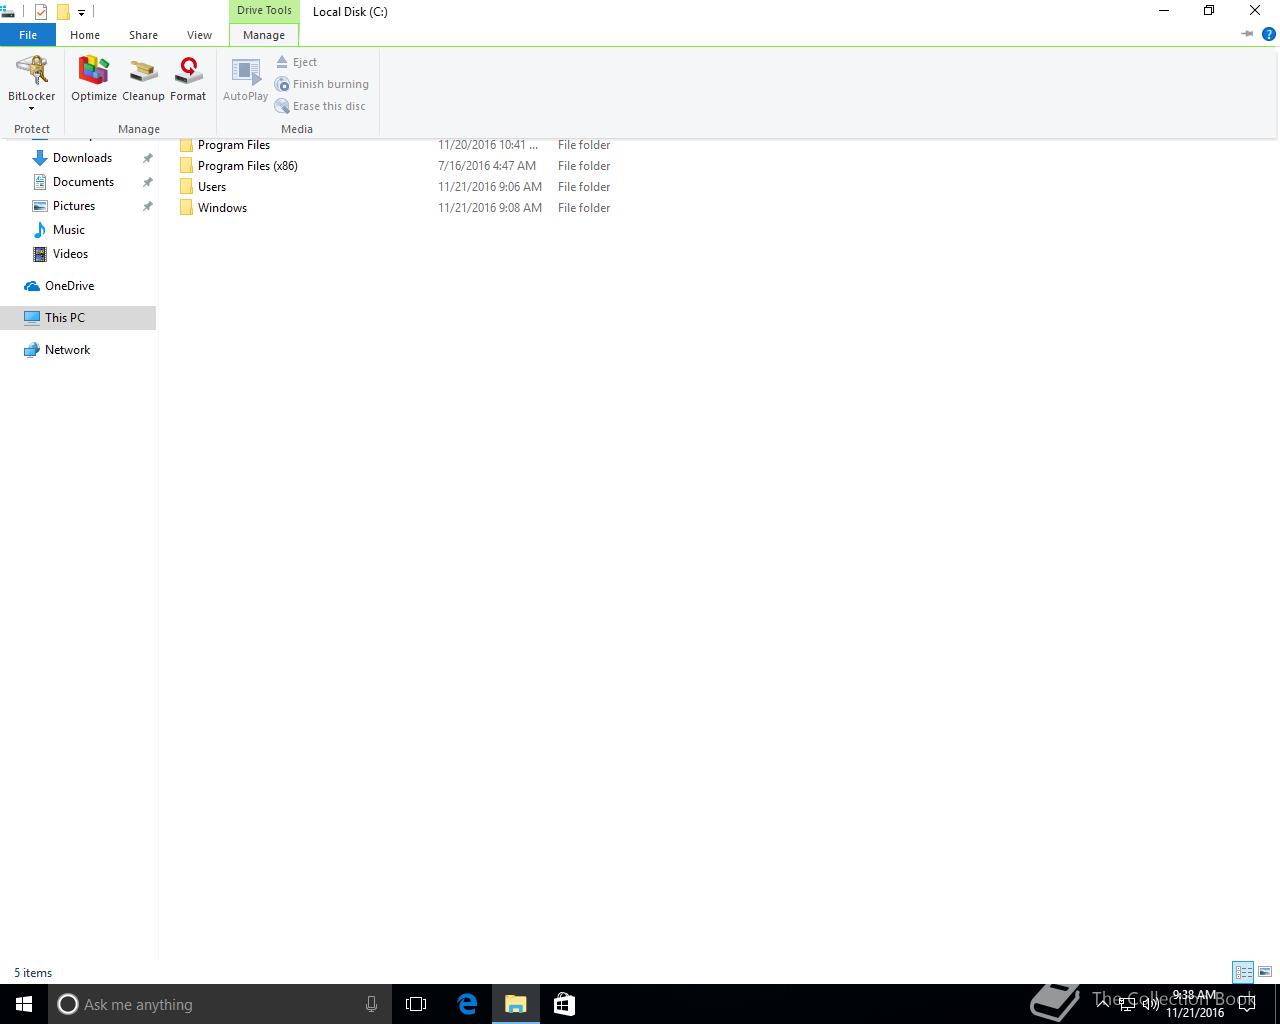Select This PC in the navigation pane
The height and width of the screenshot is (1024, 1280).
[x=78, y=318]
